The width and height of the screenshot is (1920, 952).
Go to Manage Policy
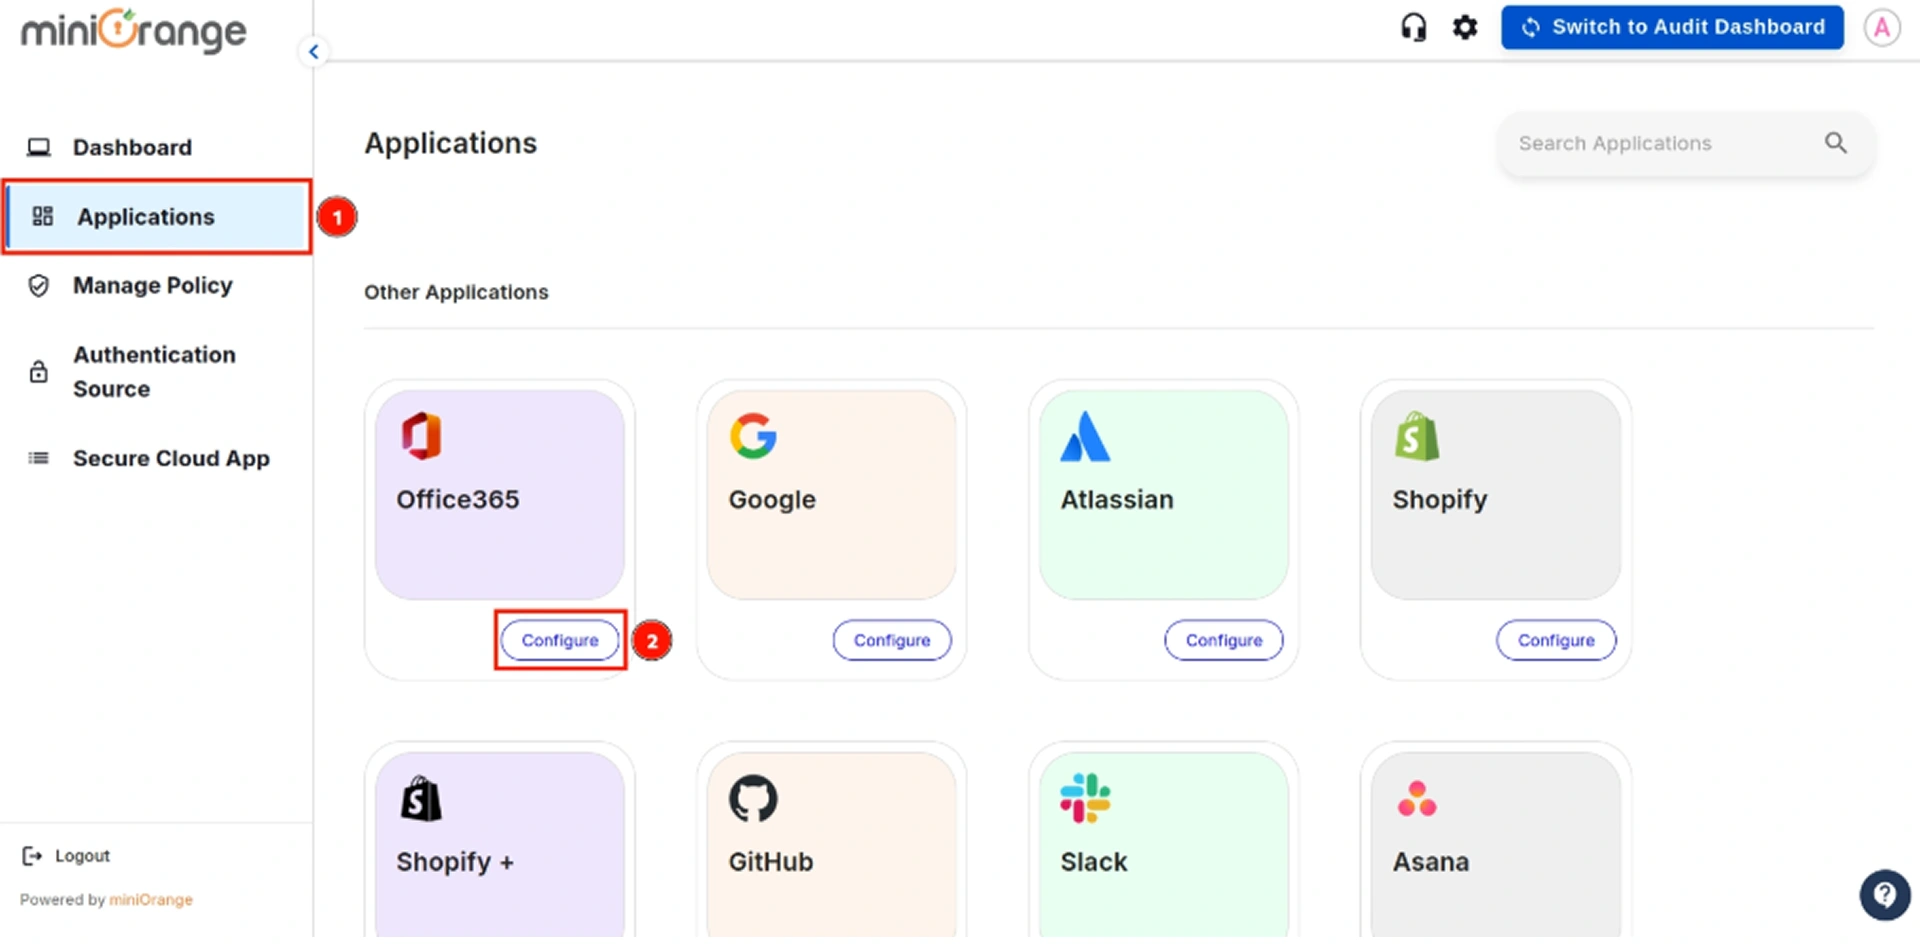click(152, 286)
